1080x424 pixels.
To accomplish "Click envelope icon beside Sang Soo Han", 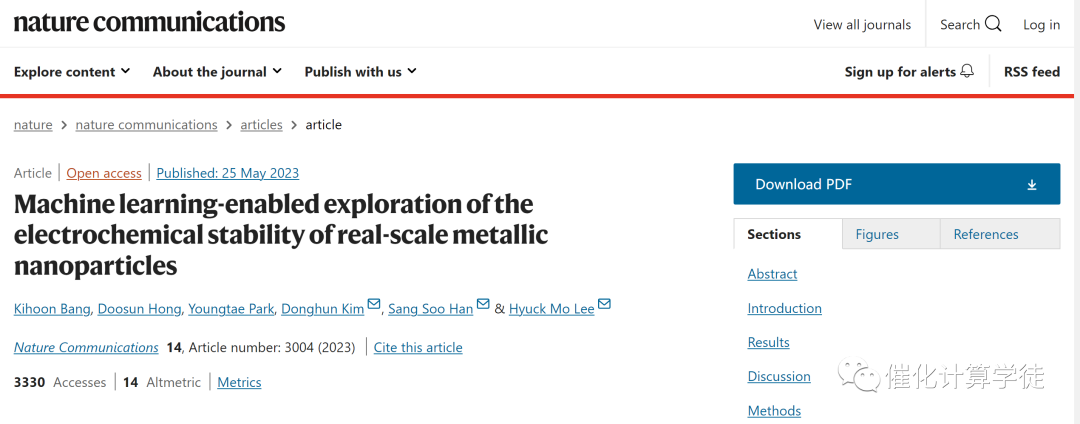I will click(x=483, y=305).
